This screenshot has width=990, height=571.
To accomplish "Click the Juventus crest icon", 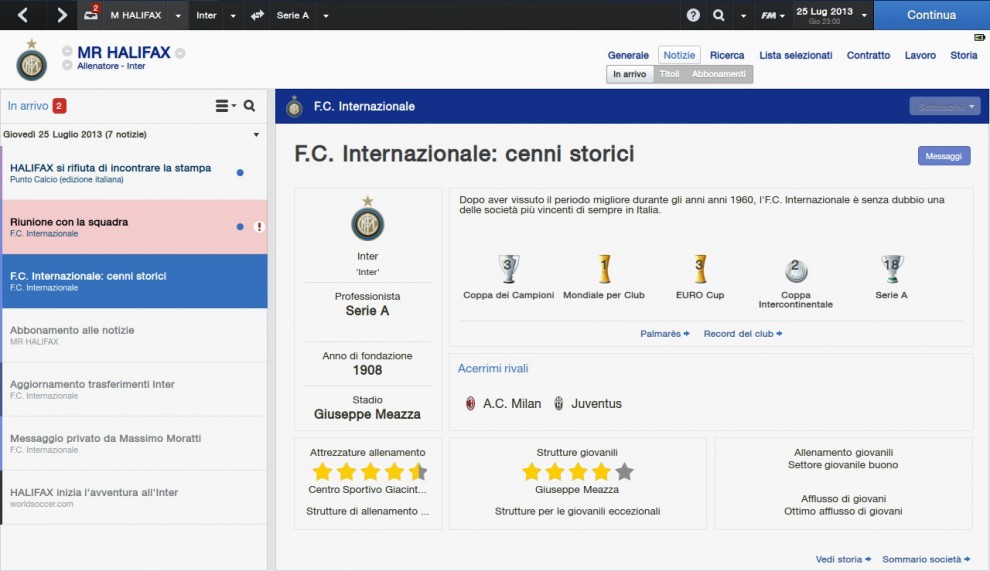I will point(559,403).
